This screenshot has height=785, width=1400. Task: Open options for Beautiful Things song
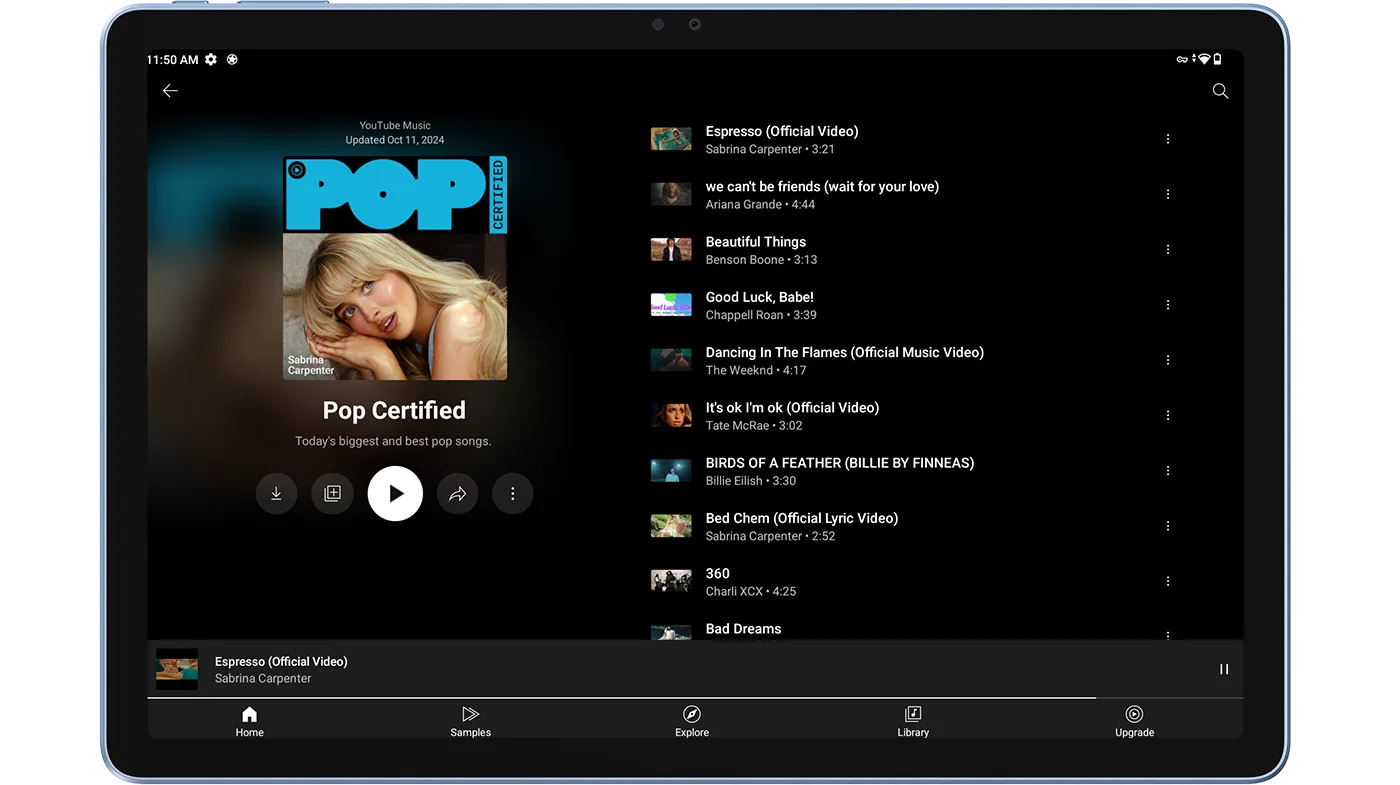[1167, 250]
